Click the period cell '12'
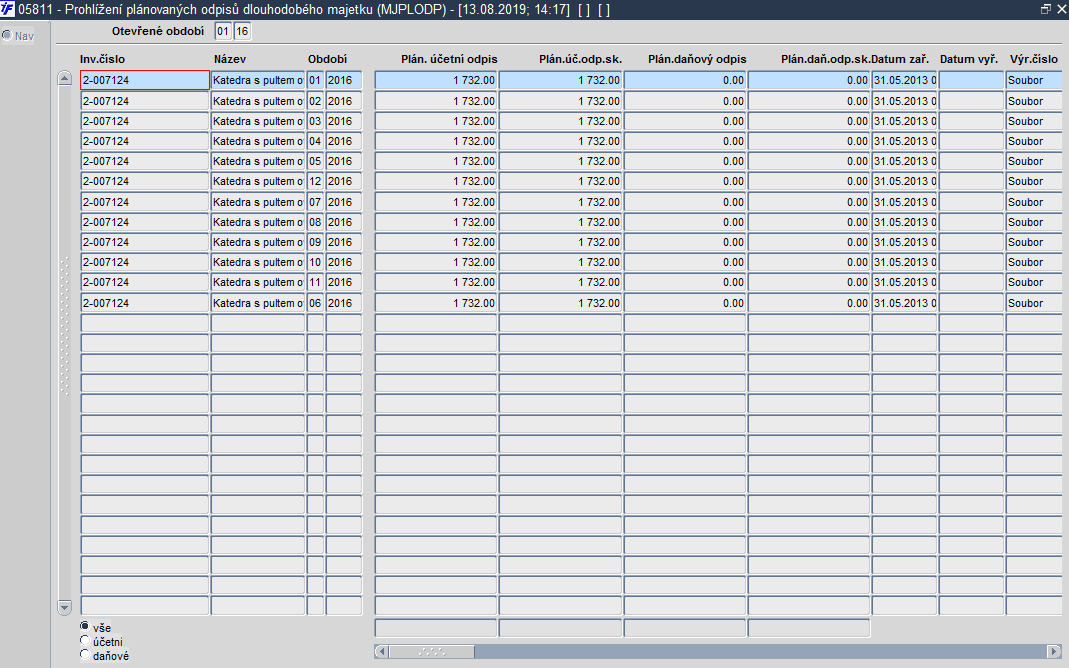The image size is (1069, 668). click(x=315, y=181)
